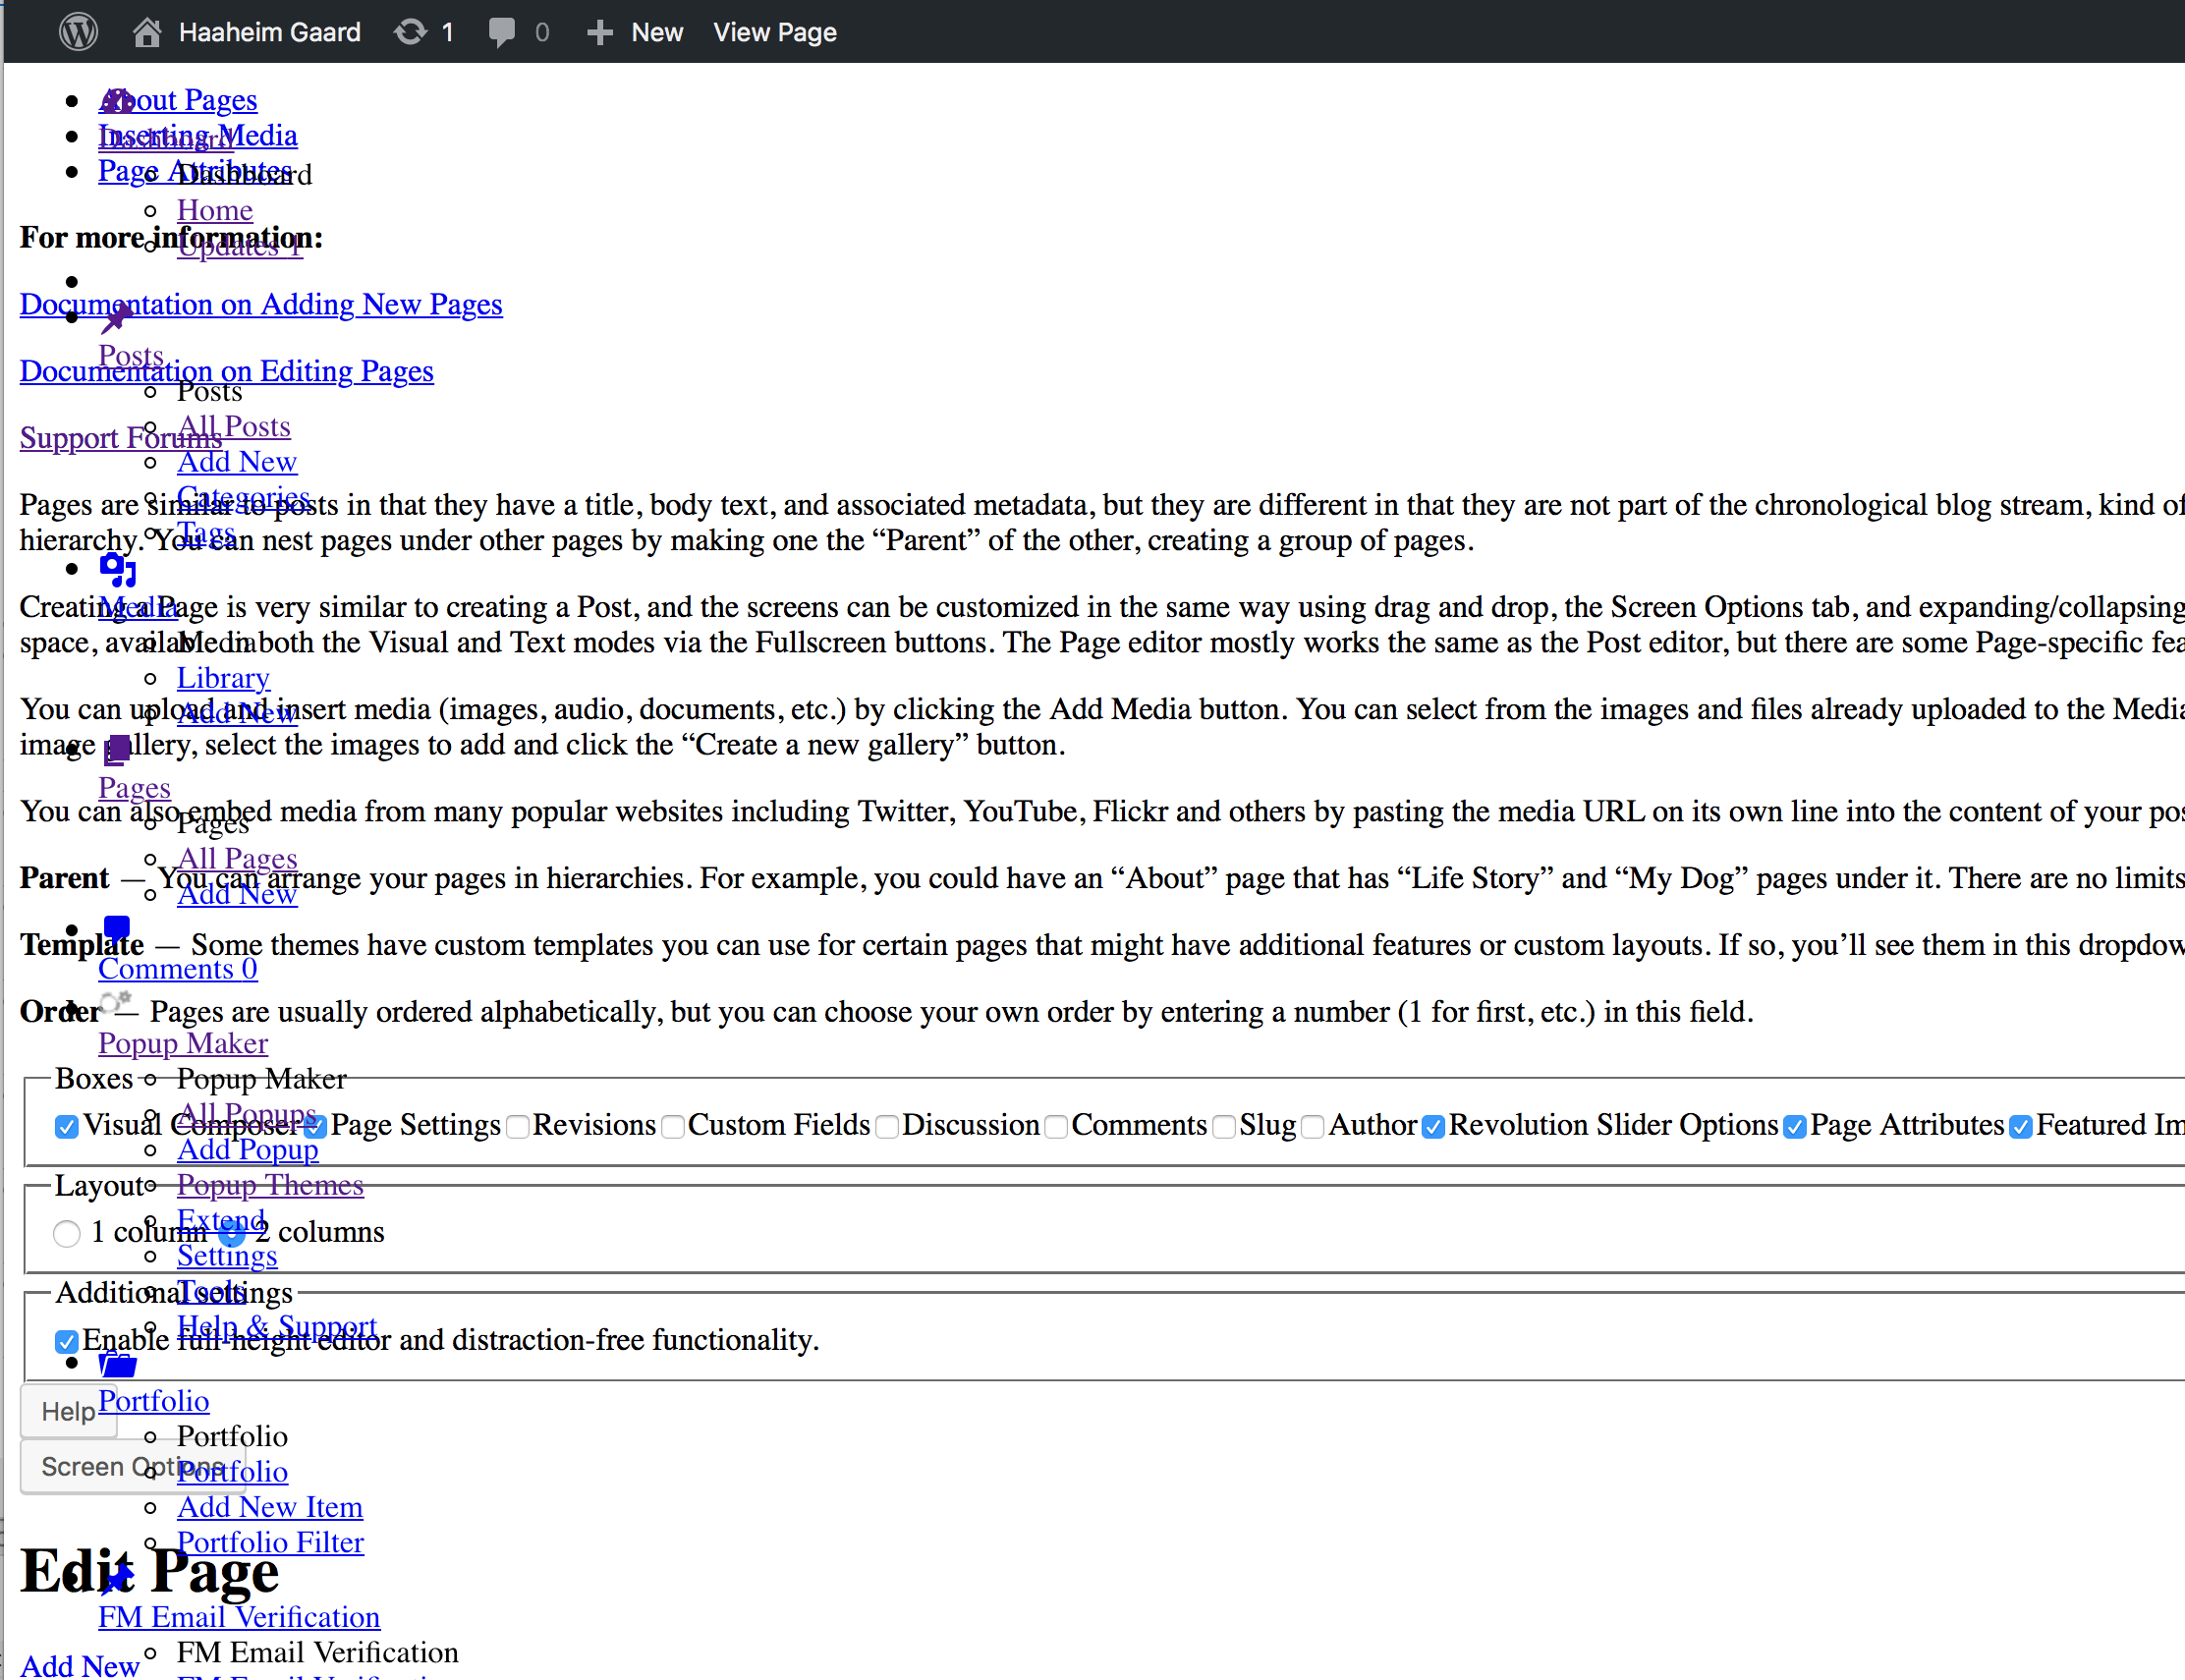
Task: Open the updates icon showing 1
Action: coord(410,32)
